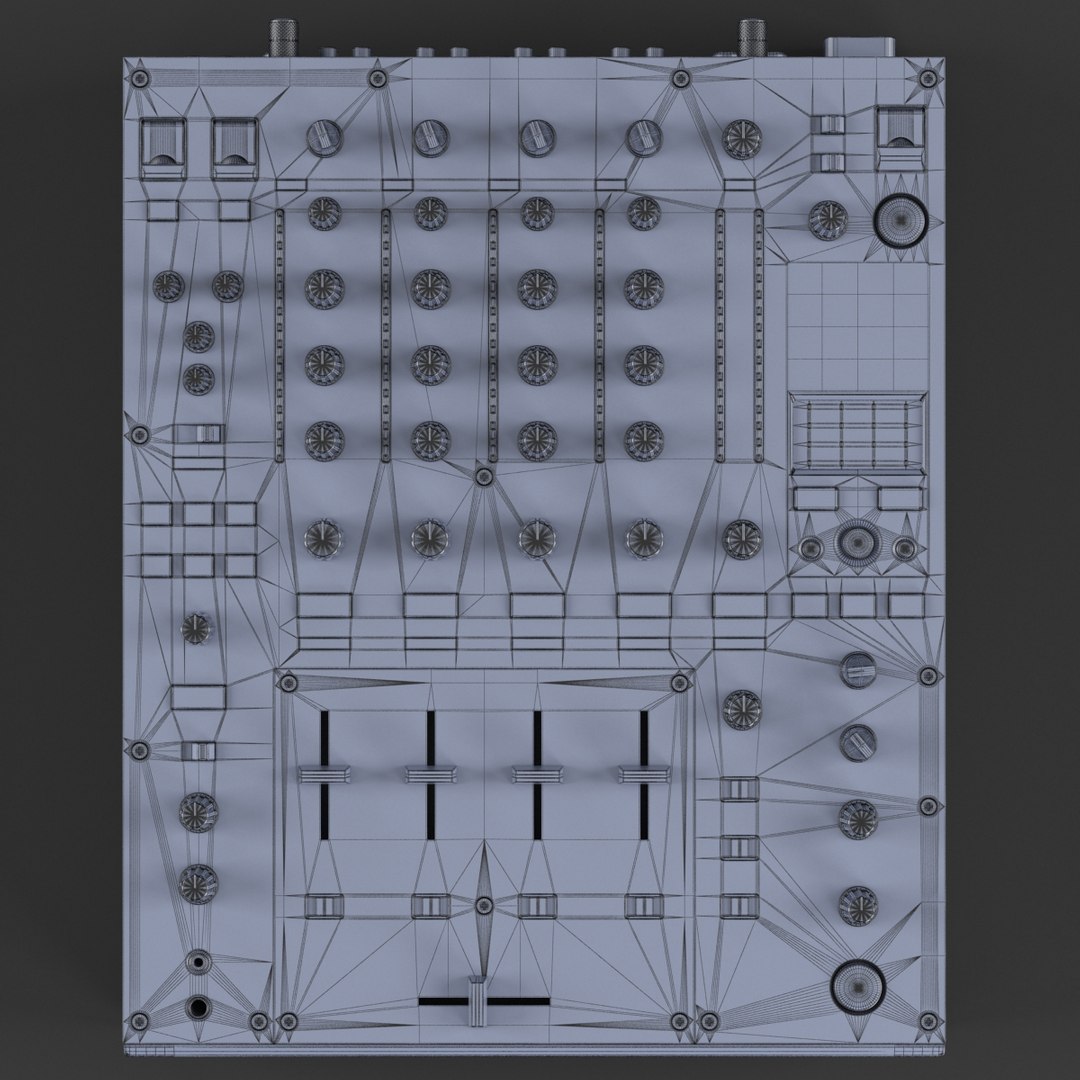Click the large center encoder between two small knobs
Viewport: 1080px width, 1080px height.
click(x=858, y=543)
